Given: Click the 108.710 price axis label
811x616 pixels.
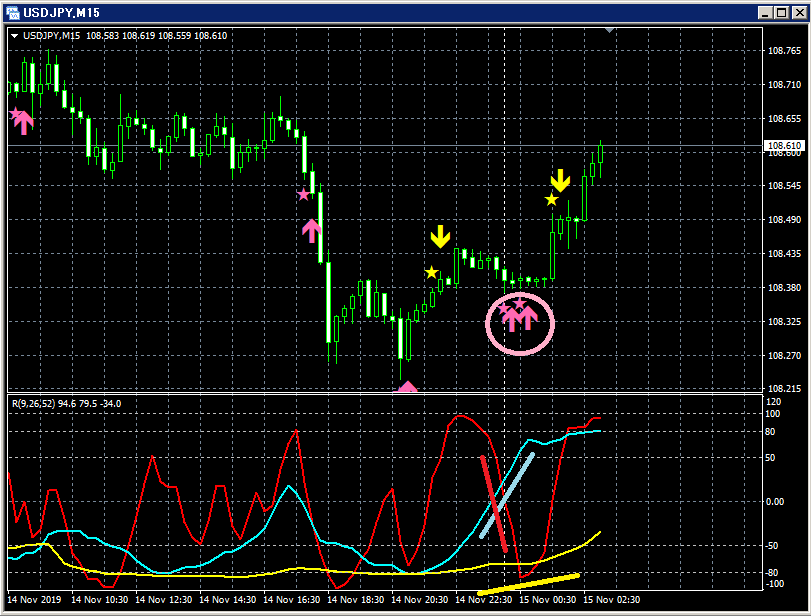Looking at the screenshot, I should tap(784, 85).
